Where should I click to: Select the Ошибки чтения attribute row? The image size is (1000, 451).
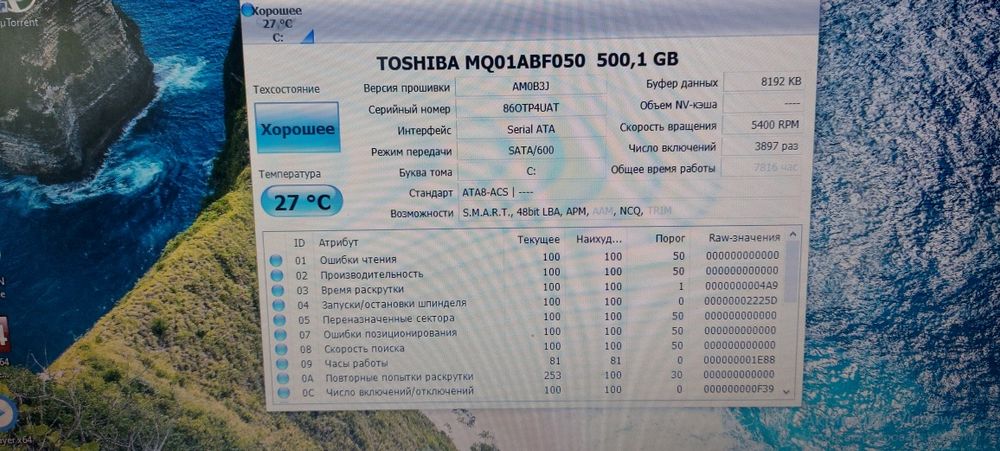[527, 258]
